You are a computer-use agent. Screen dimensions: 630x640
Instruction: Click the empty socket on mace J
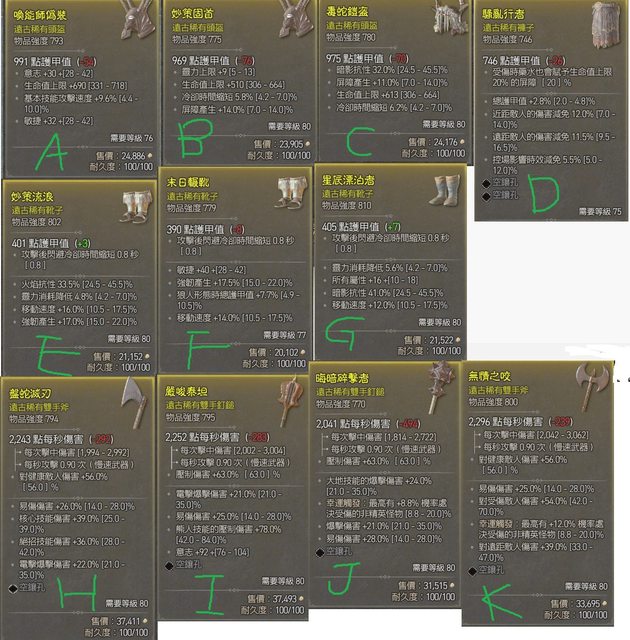click(320, 553)
